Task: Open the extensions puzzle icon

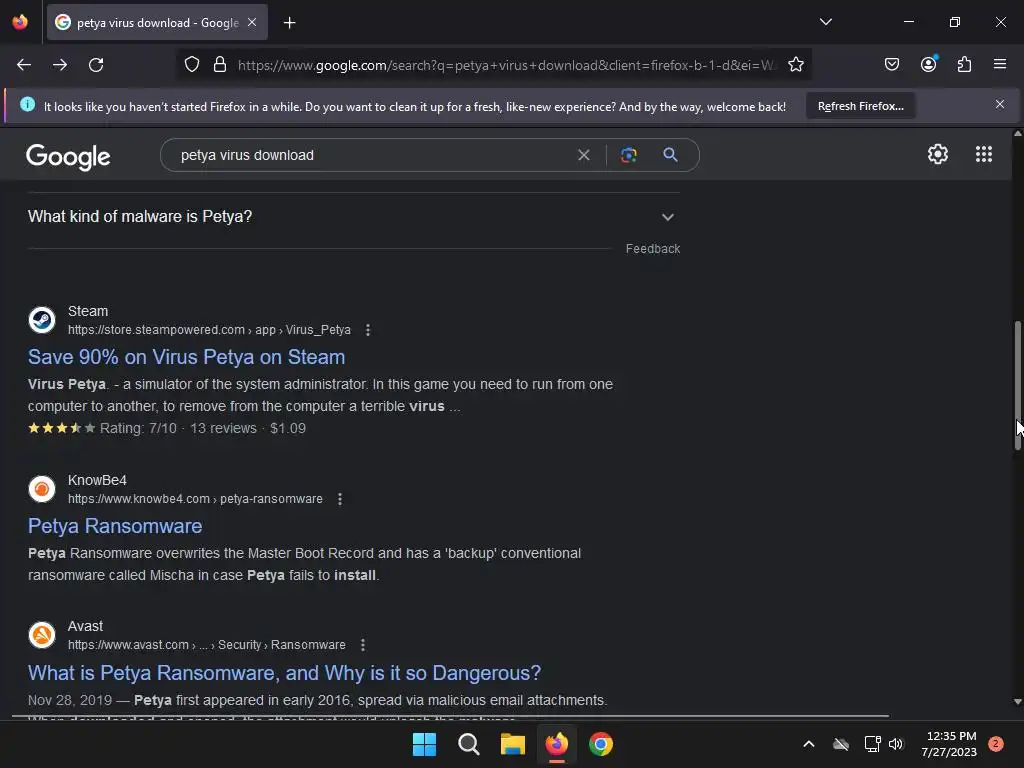Action: click(964, 64)
